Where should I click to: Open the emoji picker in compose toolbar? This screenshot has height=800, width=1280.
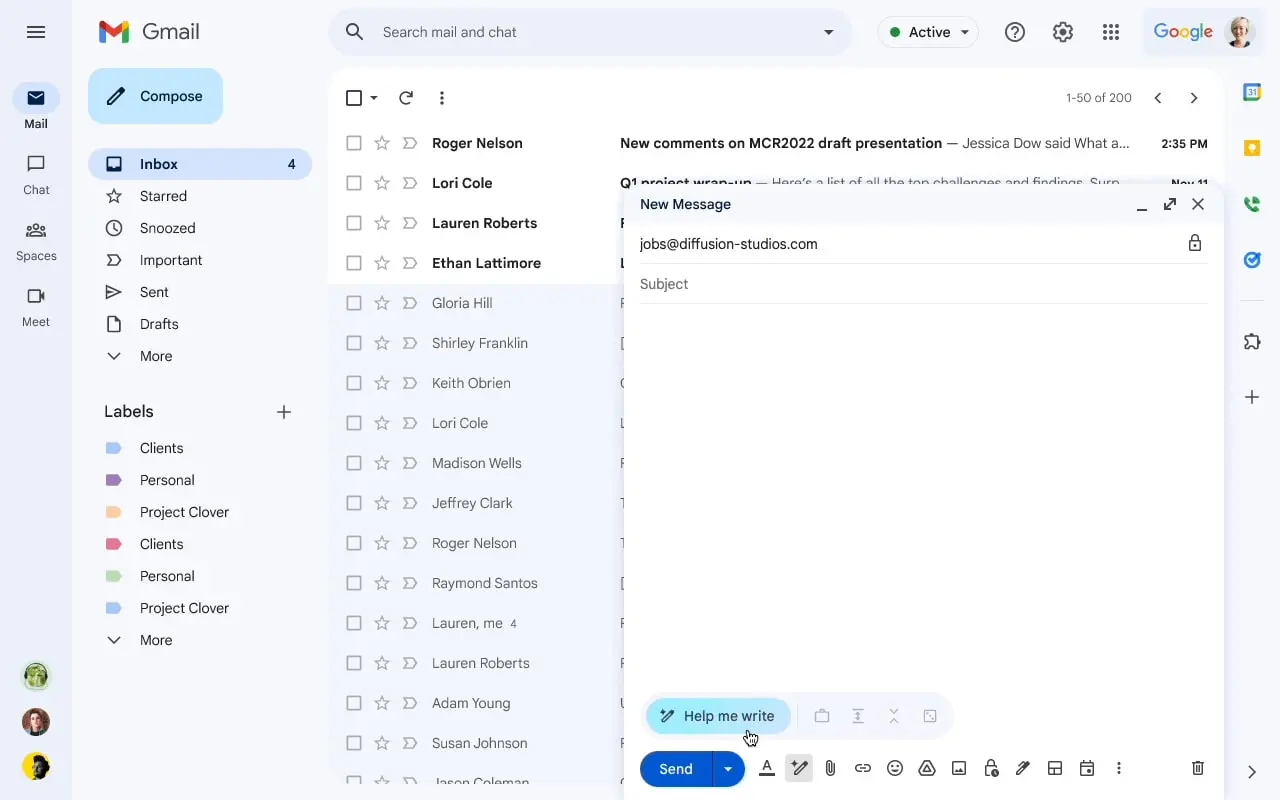895,768
